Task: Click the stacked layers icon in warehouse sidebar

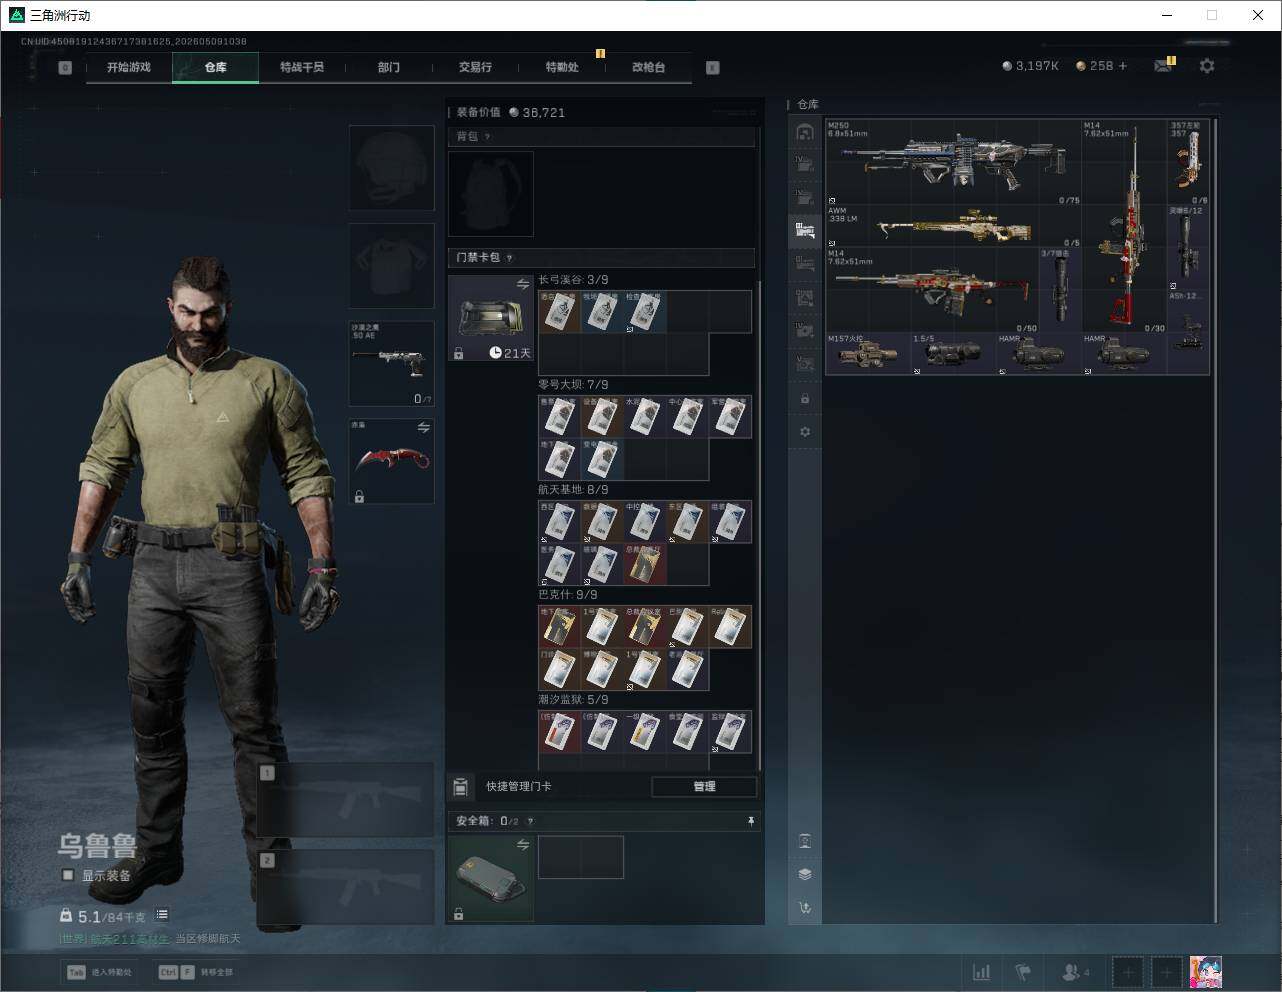Action: coord(805,874)
